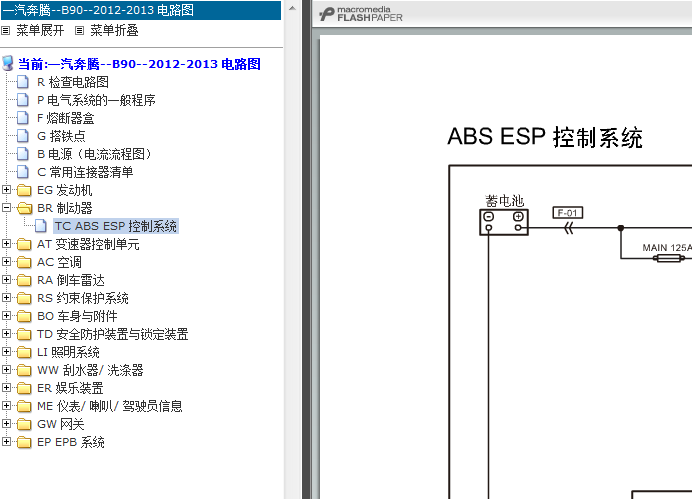Expand the WW 刮水器/洗涤器 node

click(6, 370)
